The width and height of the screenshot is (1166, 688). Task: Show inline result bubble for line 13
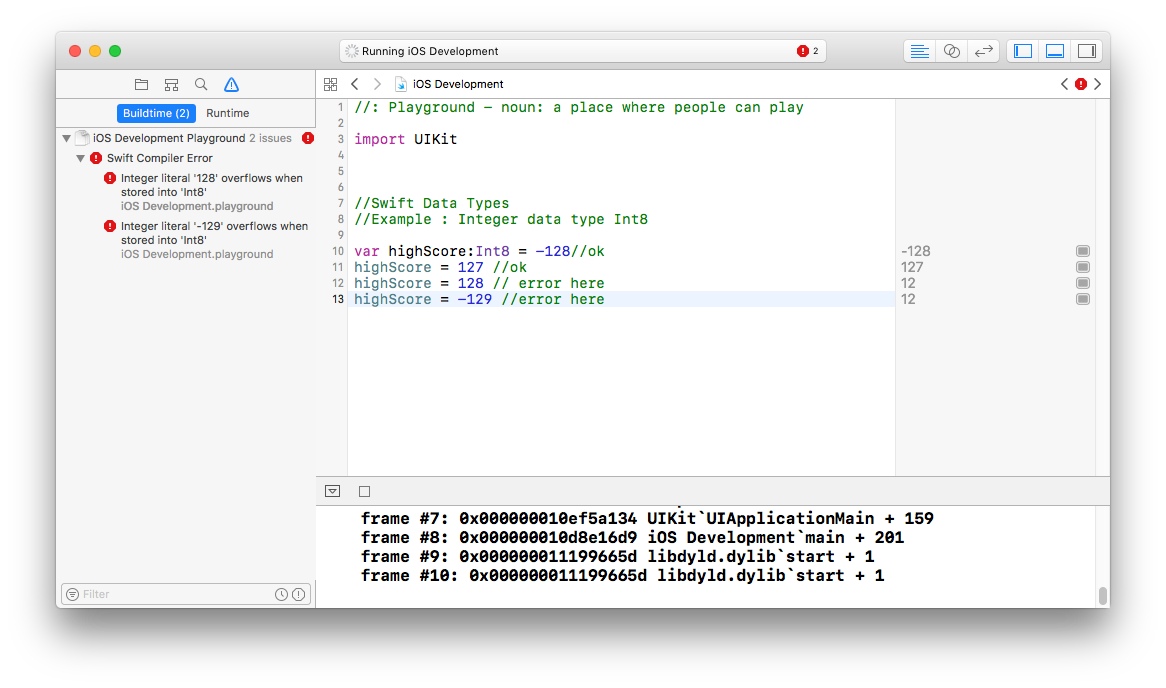click(x=1083, y=299)
